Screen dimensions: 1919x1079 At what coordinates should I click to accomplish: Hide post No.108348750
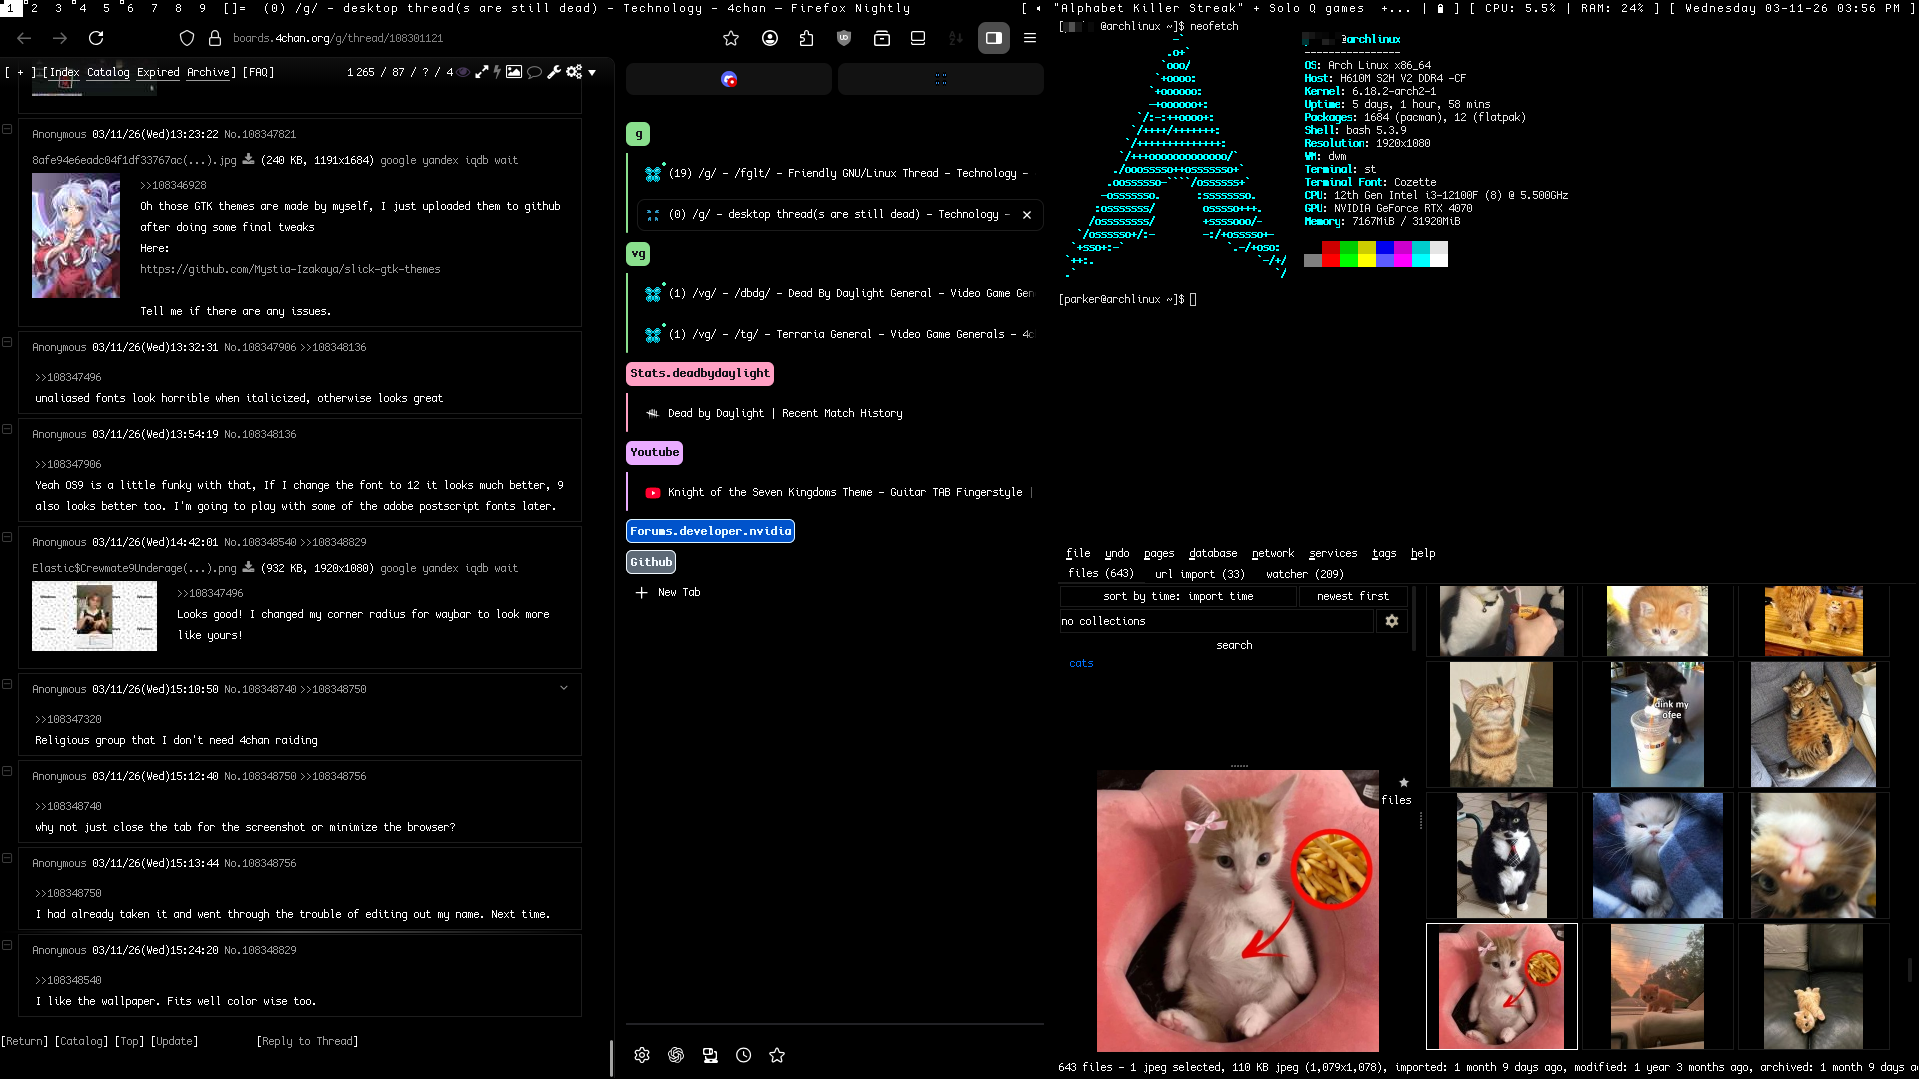(x=7, y=771)
